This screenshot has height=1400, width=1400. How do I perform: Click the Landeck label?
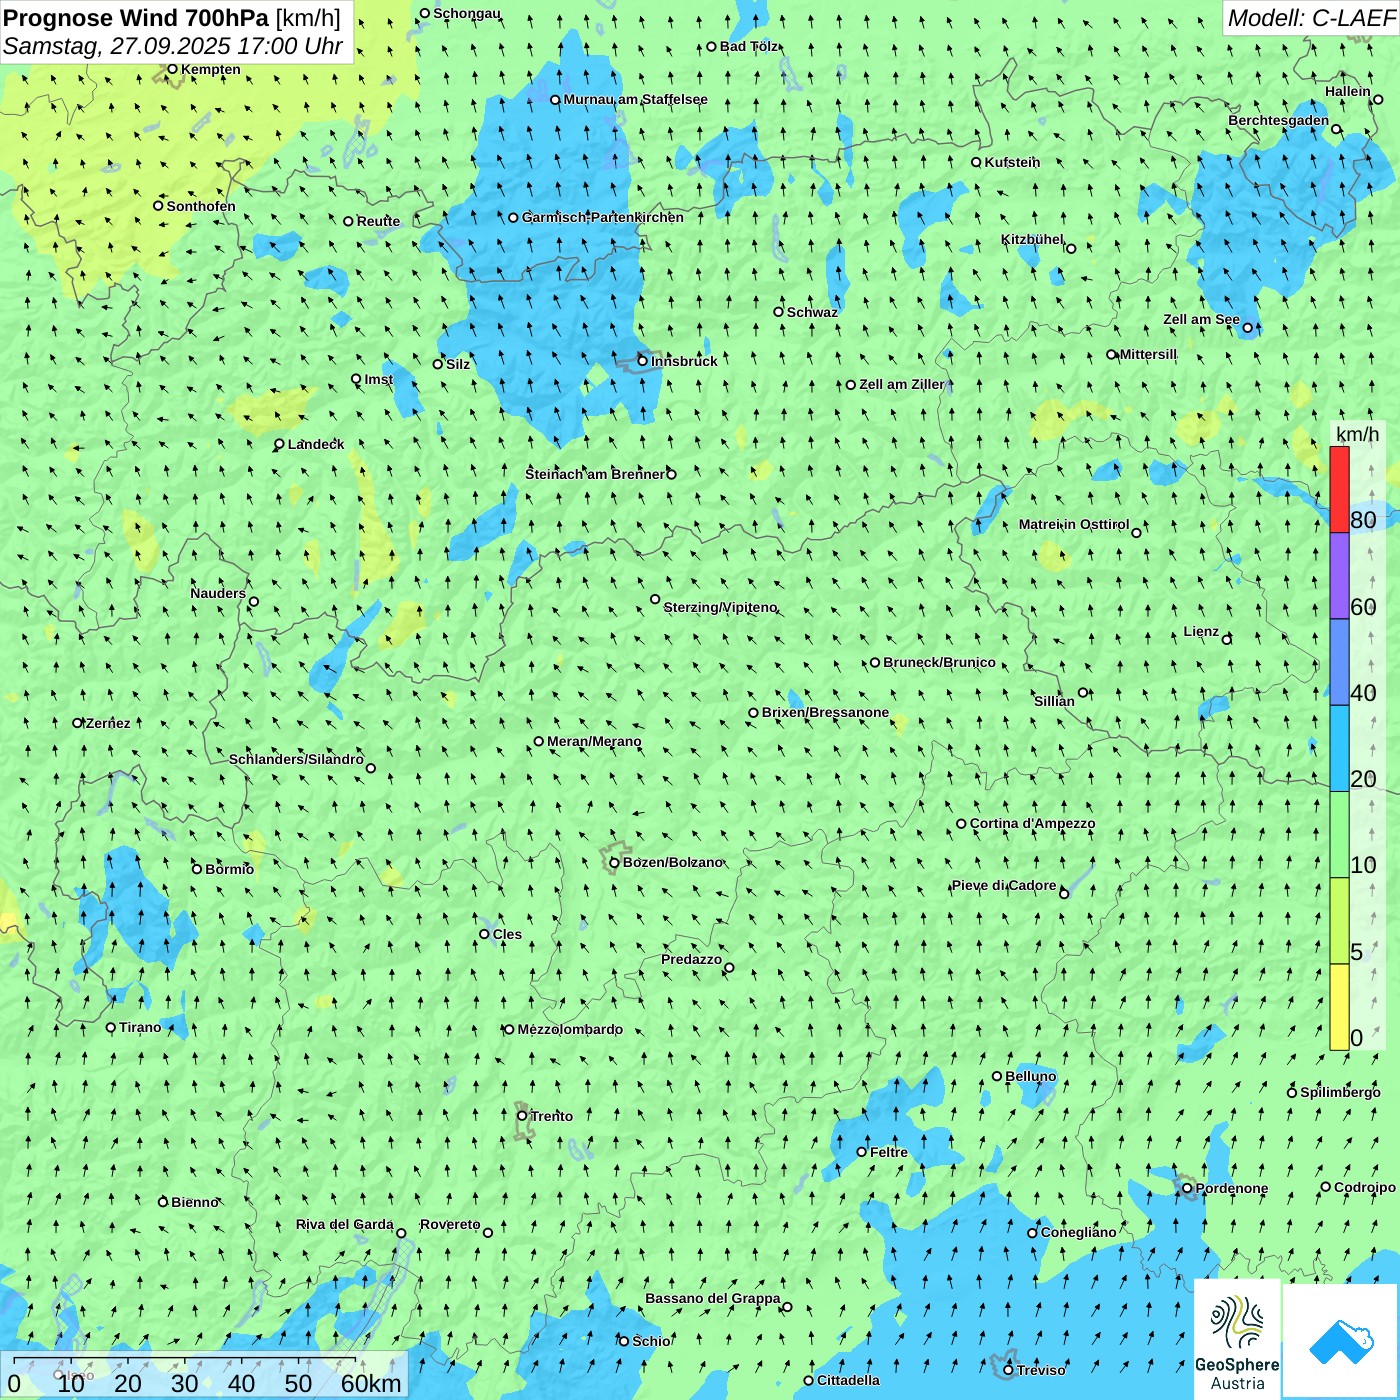pos(316,444)
